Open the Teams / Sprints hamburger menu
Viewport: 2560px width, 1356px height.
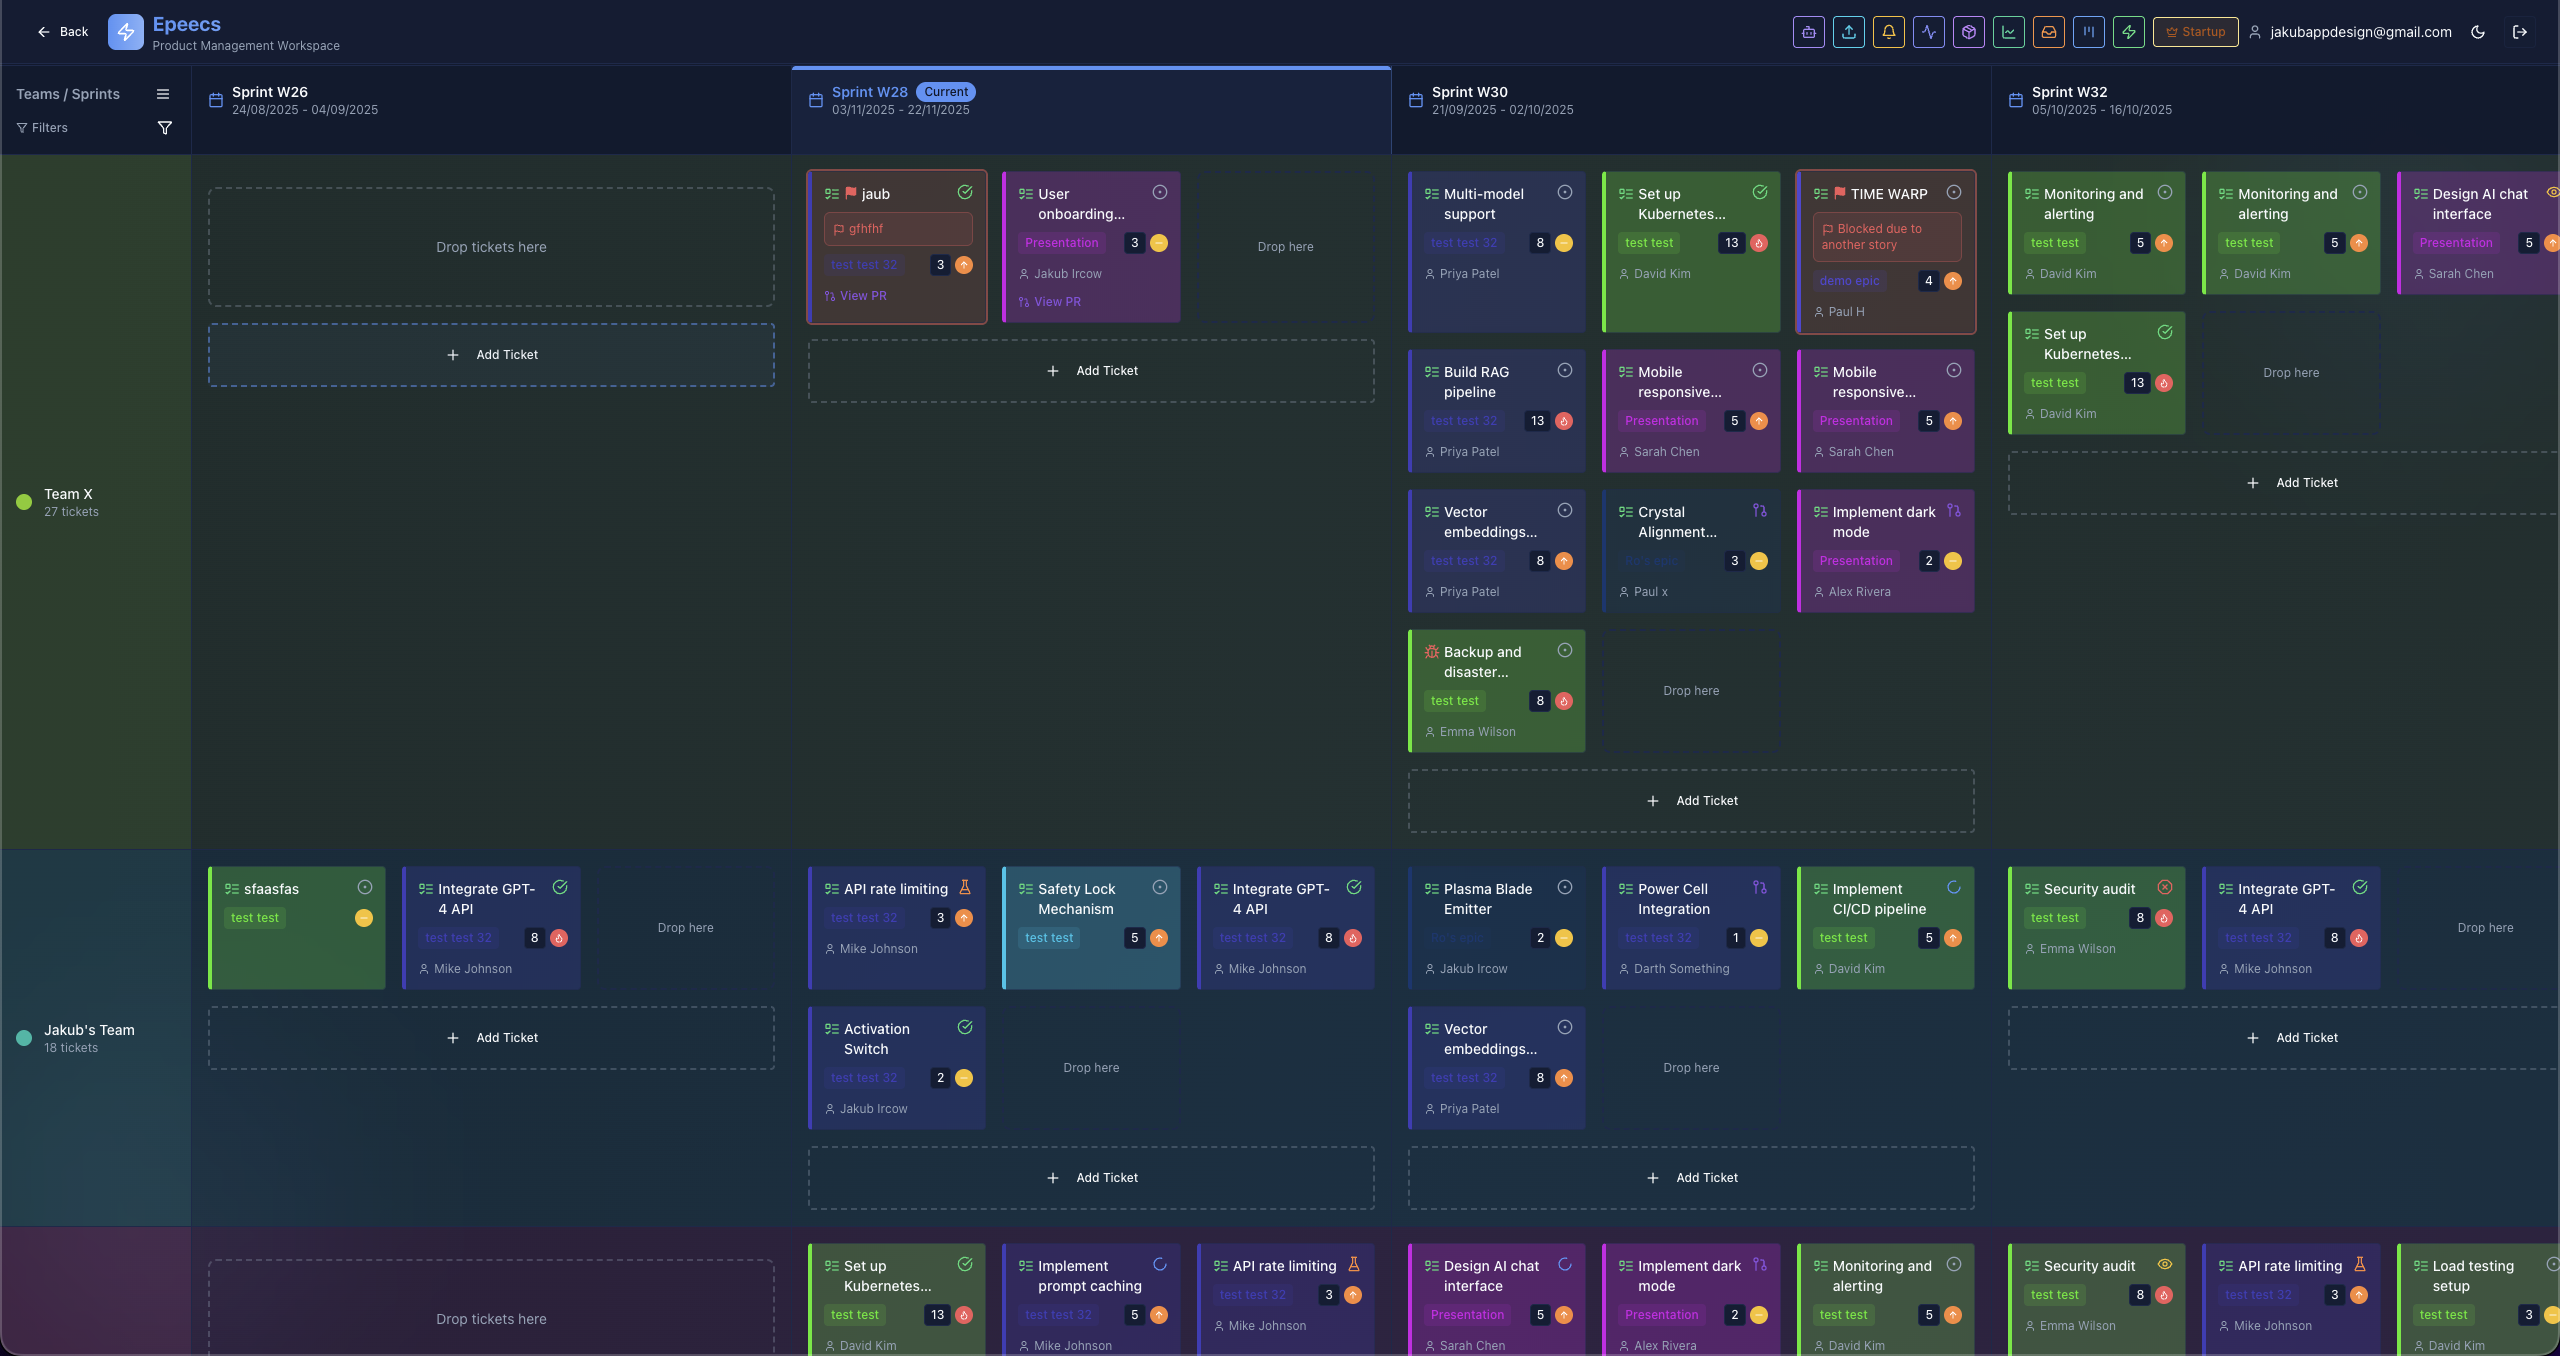coord(163,94)
